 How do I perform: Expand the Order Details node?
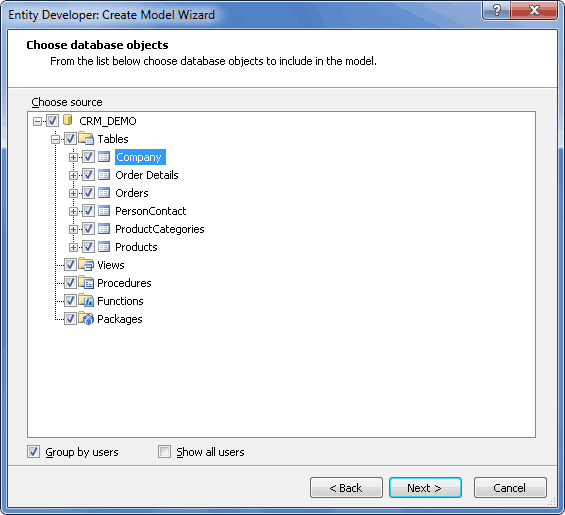coord(73,176)
